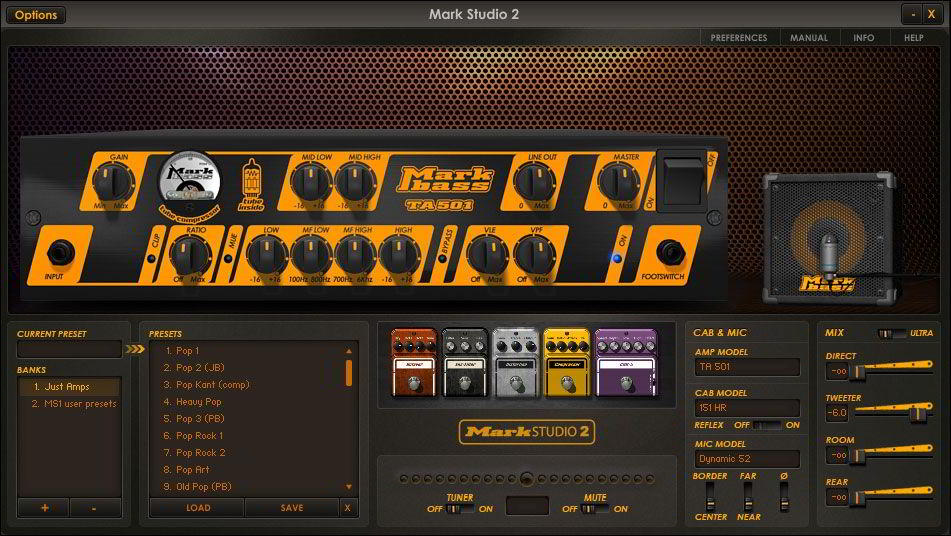
Task: Click the MF LOW EQ knob
Action: point(311,256)
